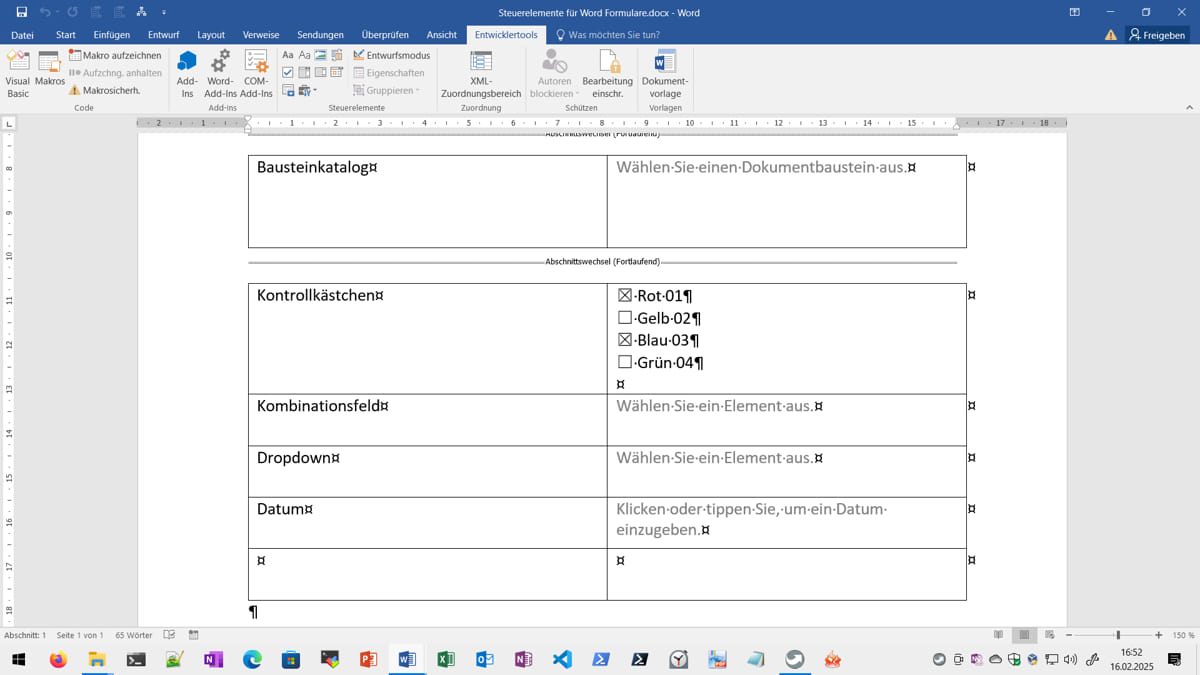Screen dimensions: 1200x675
Task: Open Quick Access Toolbar customize dropdown
Action: click(x=164, y=12)
